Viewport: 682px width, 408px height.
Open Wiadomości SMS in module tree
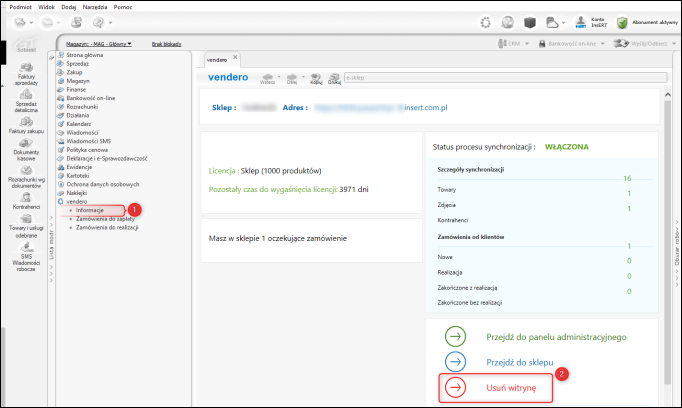[88, 141]
